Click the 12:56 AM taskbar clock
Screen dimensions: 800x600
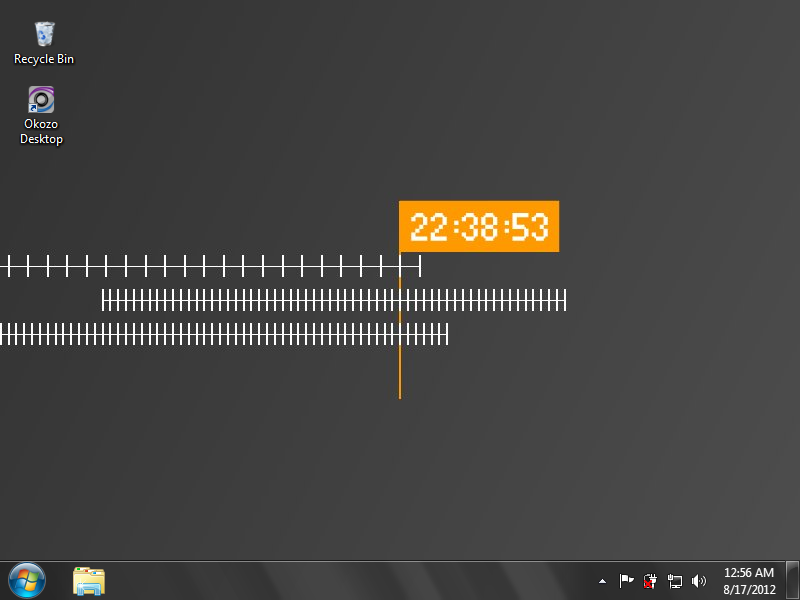pyautogui.click(x=748, y=572)
